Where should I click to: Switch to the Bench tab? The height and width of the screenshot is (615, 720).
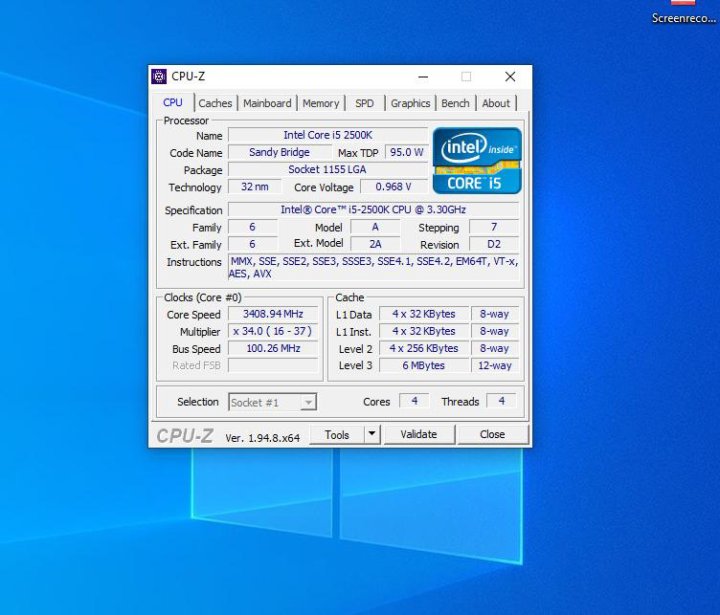tap(455, 103)
